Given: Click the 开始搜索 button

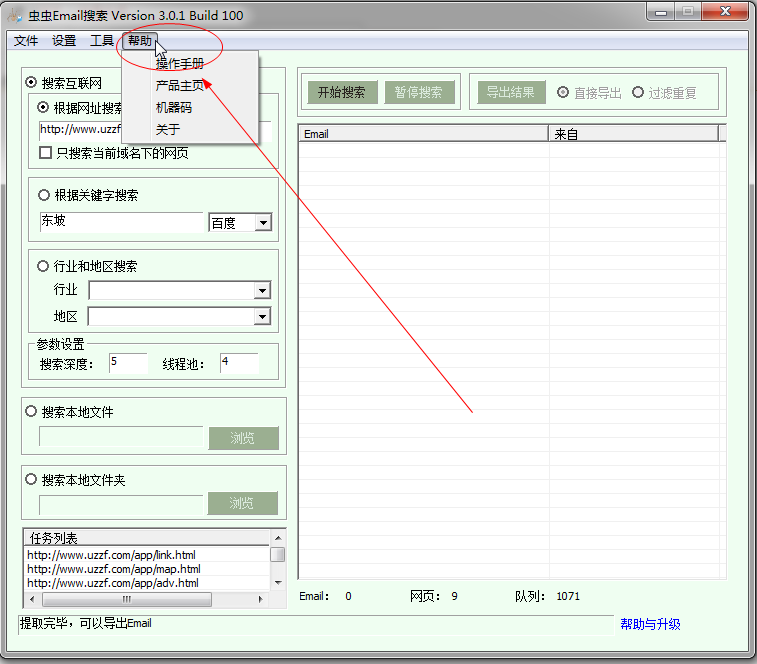Looking at the screenshot, I should [x=342, y=92].
